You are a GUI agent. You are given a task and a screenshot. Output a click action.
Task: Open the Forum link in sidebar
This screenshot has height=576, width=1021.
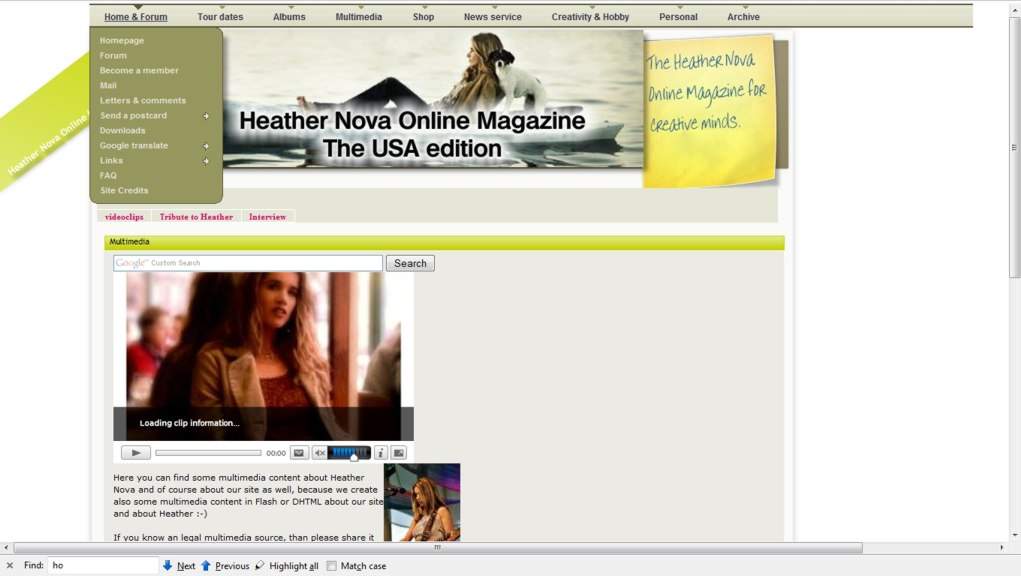point(113,56)
